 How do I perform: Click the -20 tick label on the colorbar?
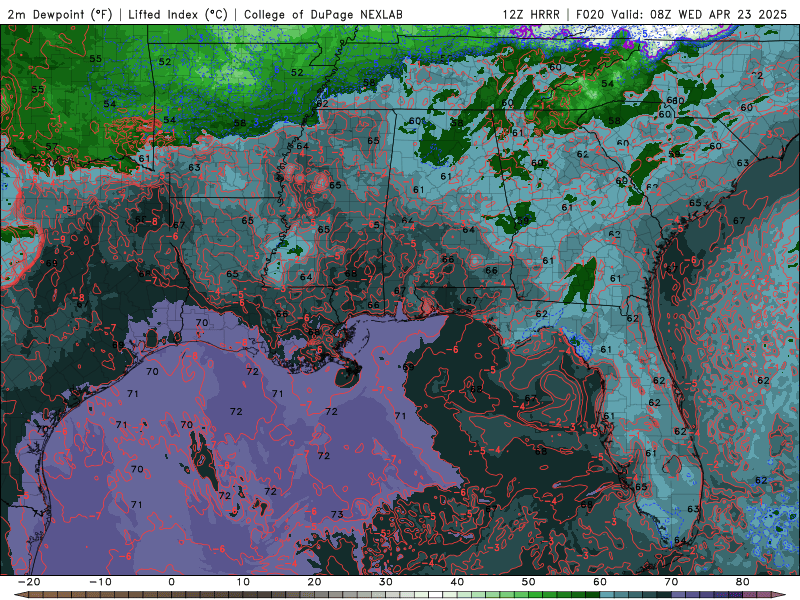[29, 582]
